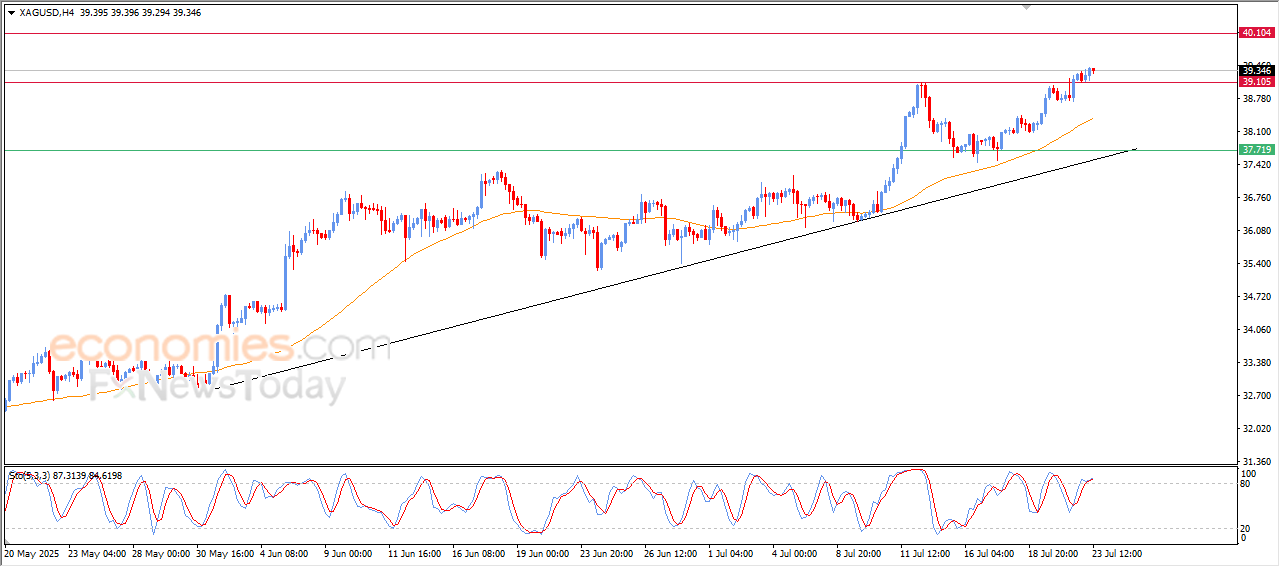The height and width of the screenshot is (567, 1280).
Task: Click 35.400 on the price axis
Action: [x=1256, y=264]
